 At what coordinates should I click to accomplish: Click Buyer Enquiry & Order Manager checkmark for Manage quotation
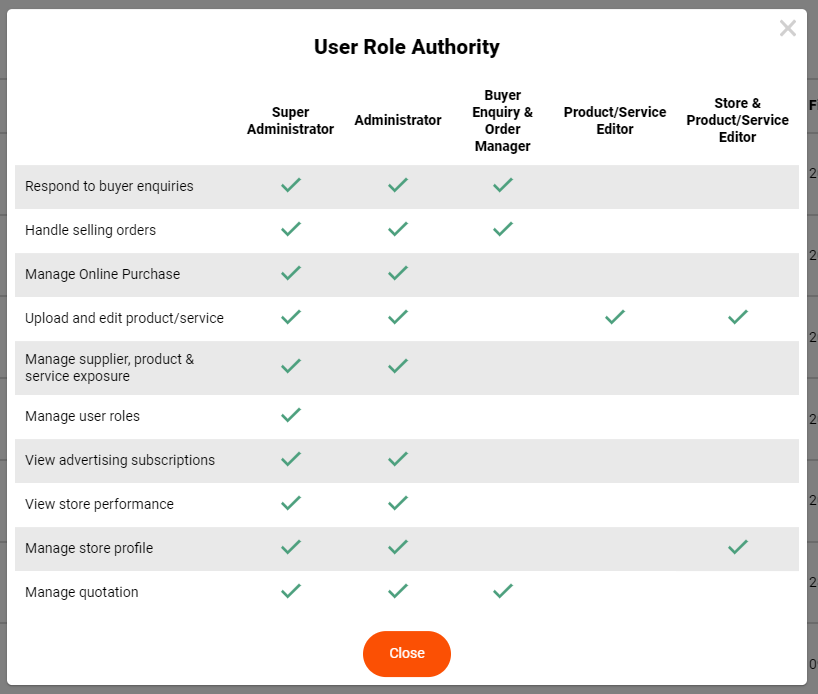click(502, 591)
